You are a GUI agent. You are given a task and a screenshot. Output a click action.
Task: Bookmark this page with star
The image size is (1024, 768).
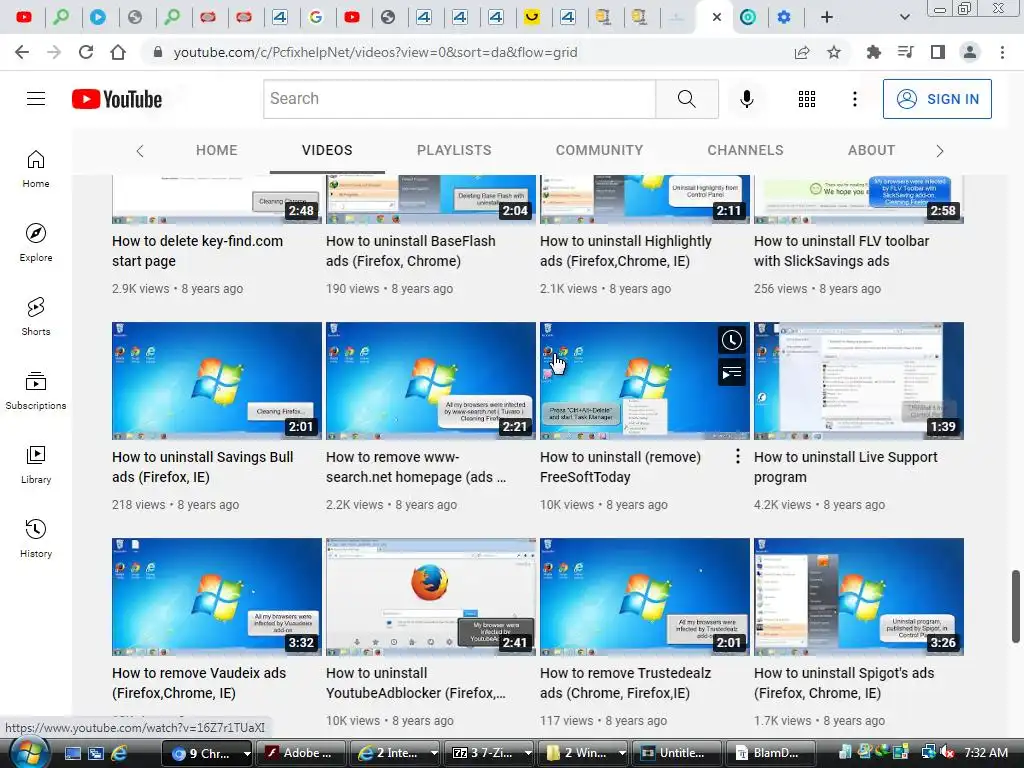(x=834, y=52)
